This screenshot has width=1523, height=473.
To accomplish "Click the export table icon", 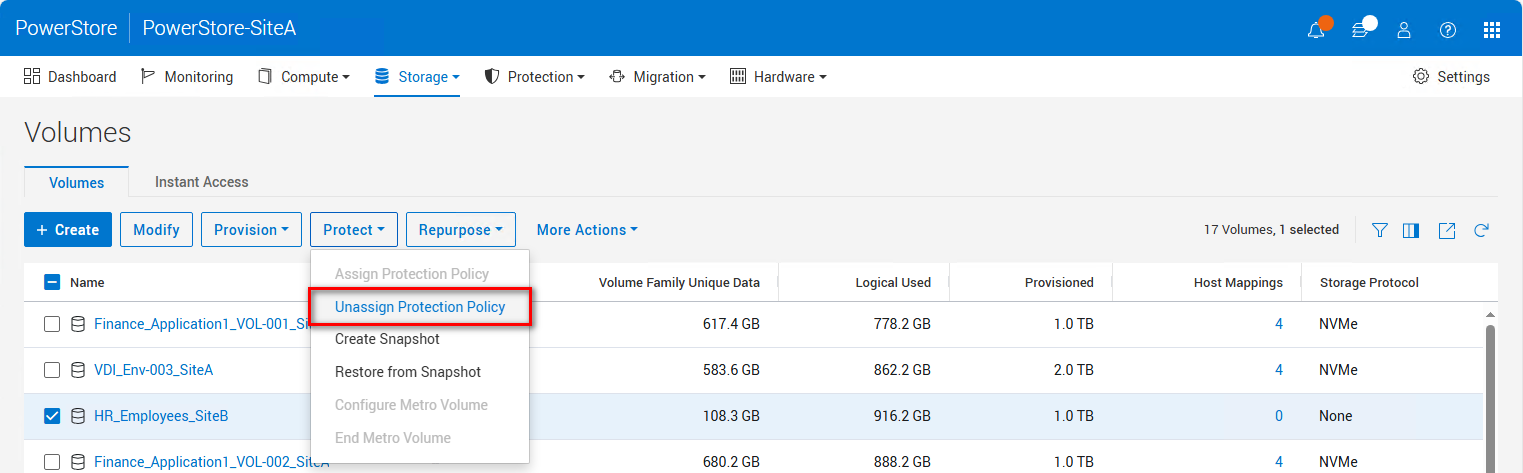I will pos(1447,230).
